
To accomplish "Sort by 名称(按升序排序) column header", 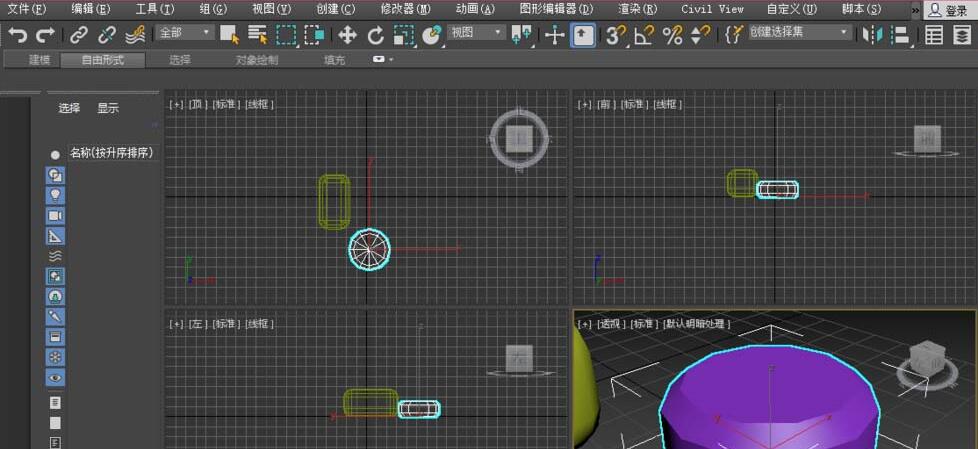I will coord(112,153).
